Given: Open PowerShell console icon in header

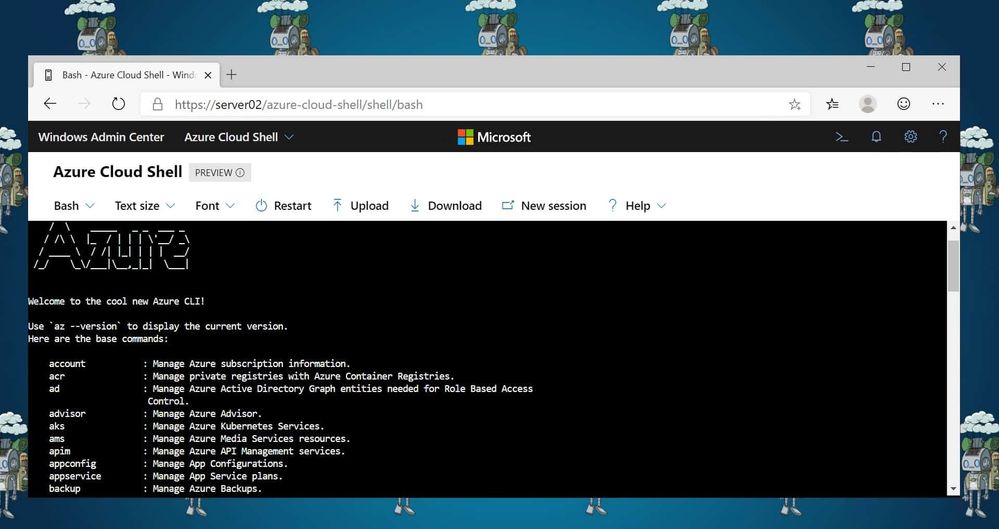Looking at the screenshot, I should 842,137.
